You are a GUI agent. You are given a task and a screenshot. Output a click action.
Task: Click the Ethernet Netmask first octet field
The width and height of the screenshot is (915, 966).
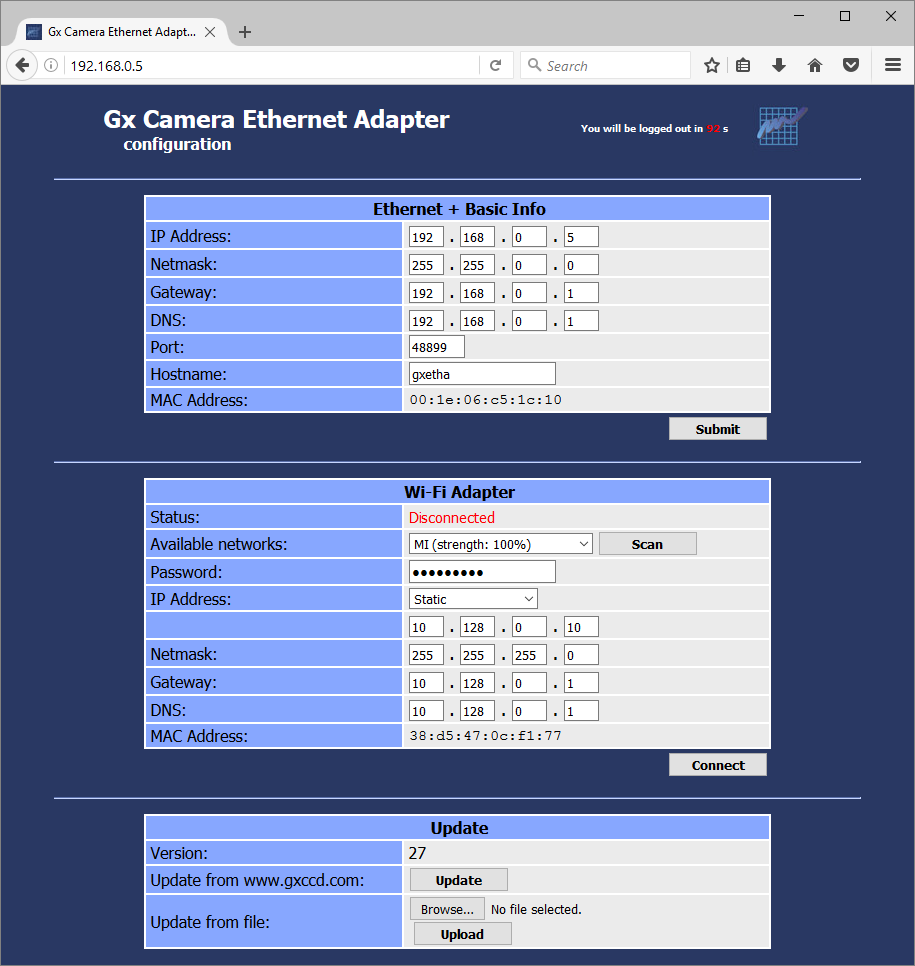pos(426,265)
